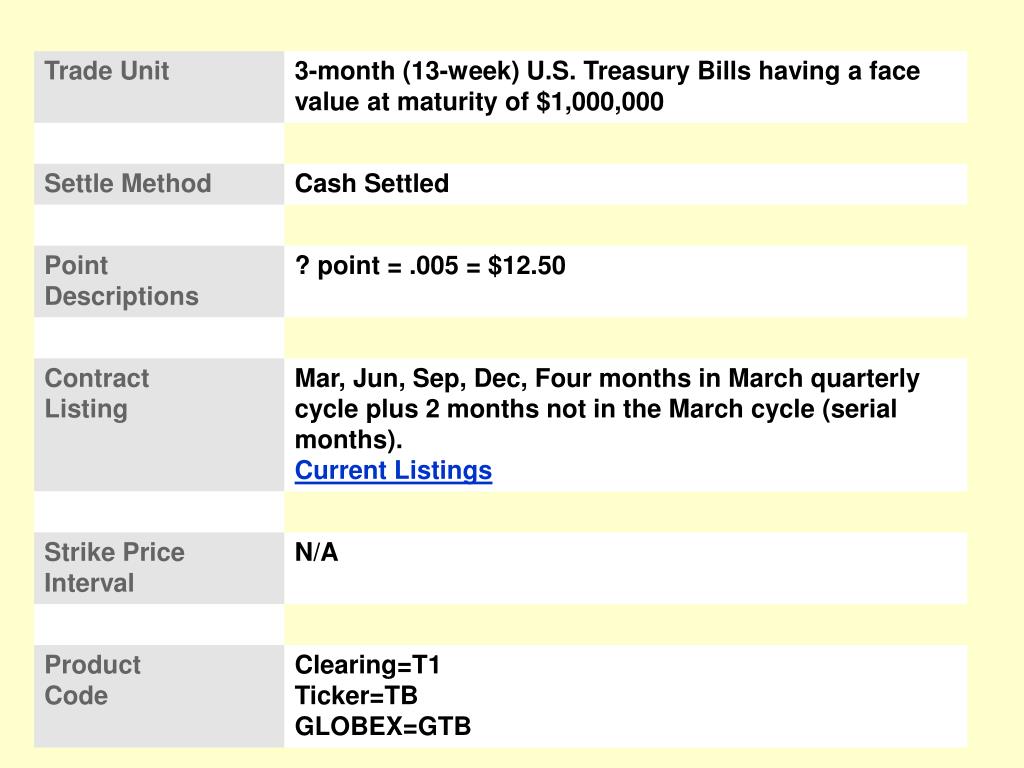Viewport: 1024px width, 768px height.
Task: Click the Ticker=TB code line
Action: (356, 696)
